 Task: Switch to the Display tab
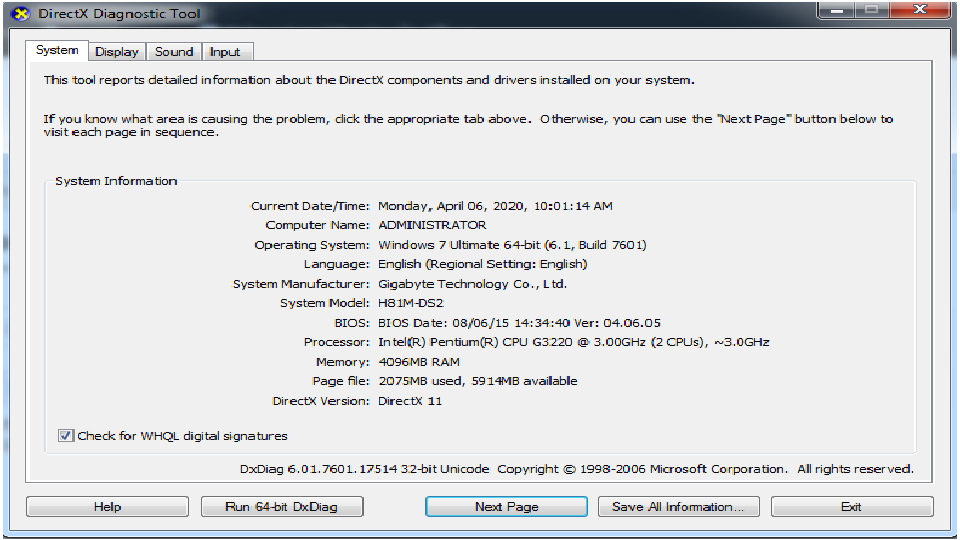tap(117, 51)
